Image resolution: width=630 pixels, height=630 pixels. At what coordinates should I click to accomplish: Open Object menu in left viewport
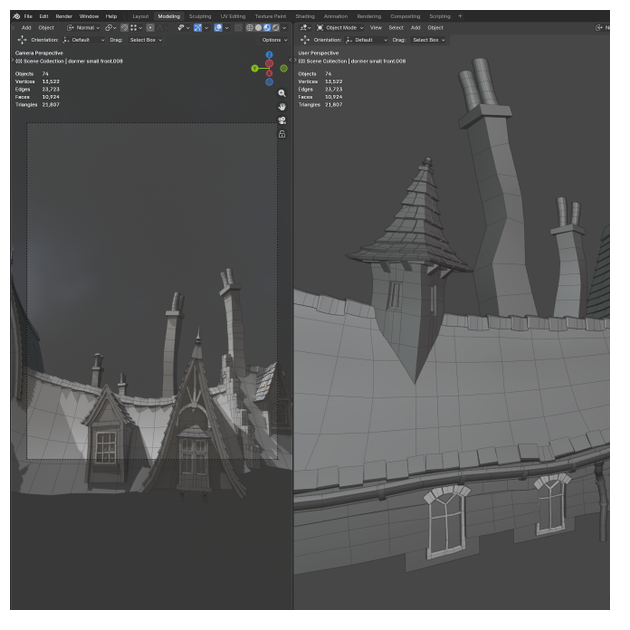pyautogui.click(x=46, y=28)
